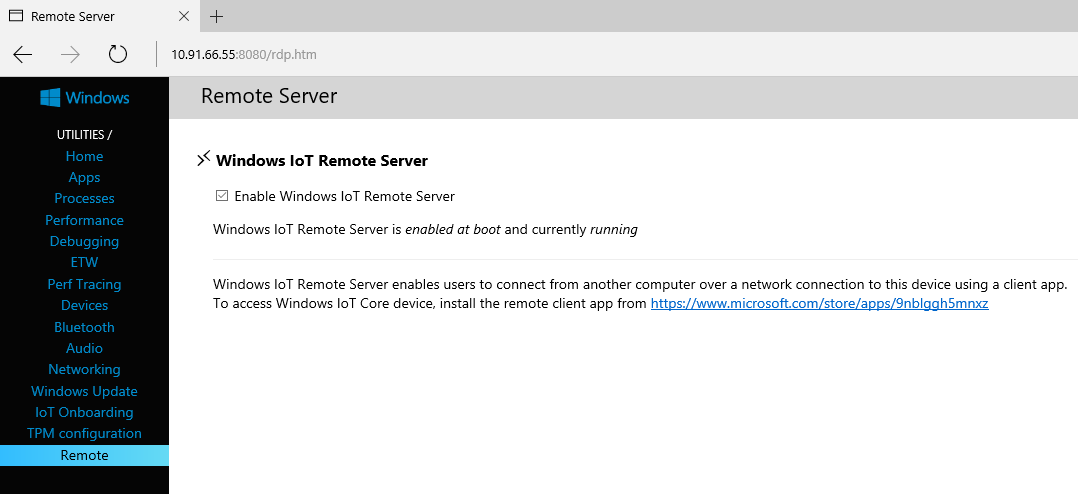Select the Remote Server browser tab
The height and width of the screenshot is (494, 1078).
tap(90, 16)
